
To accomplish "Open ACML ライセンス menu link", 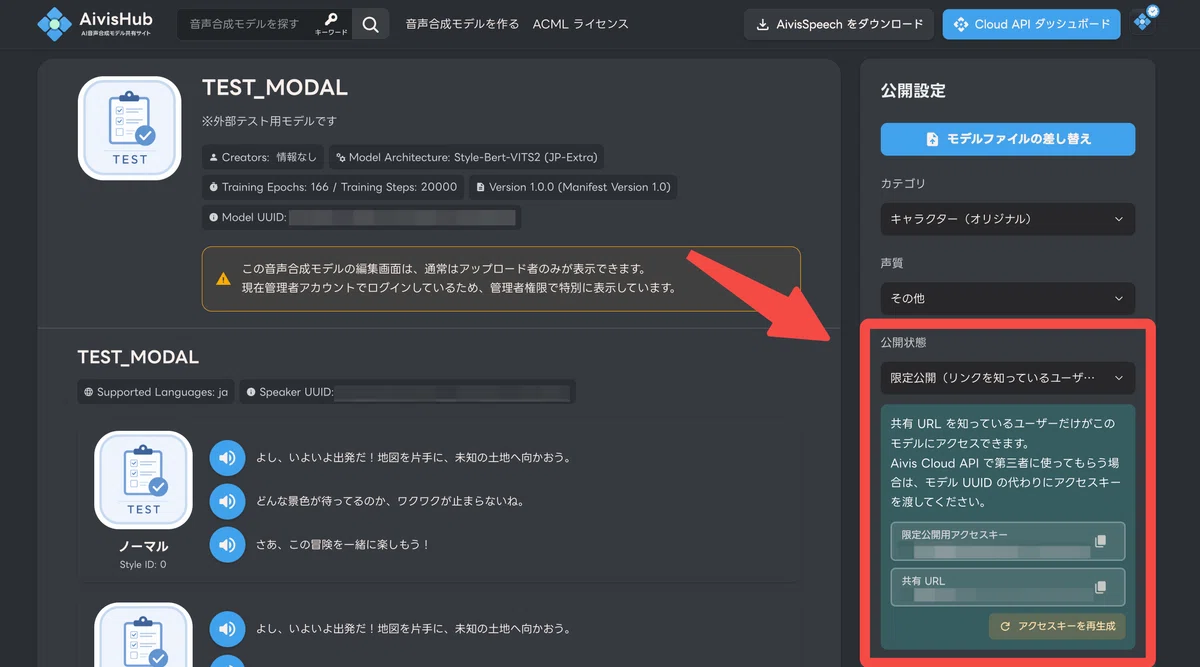I will coord(581,24).
